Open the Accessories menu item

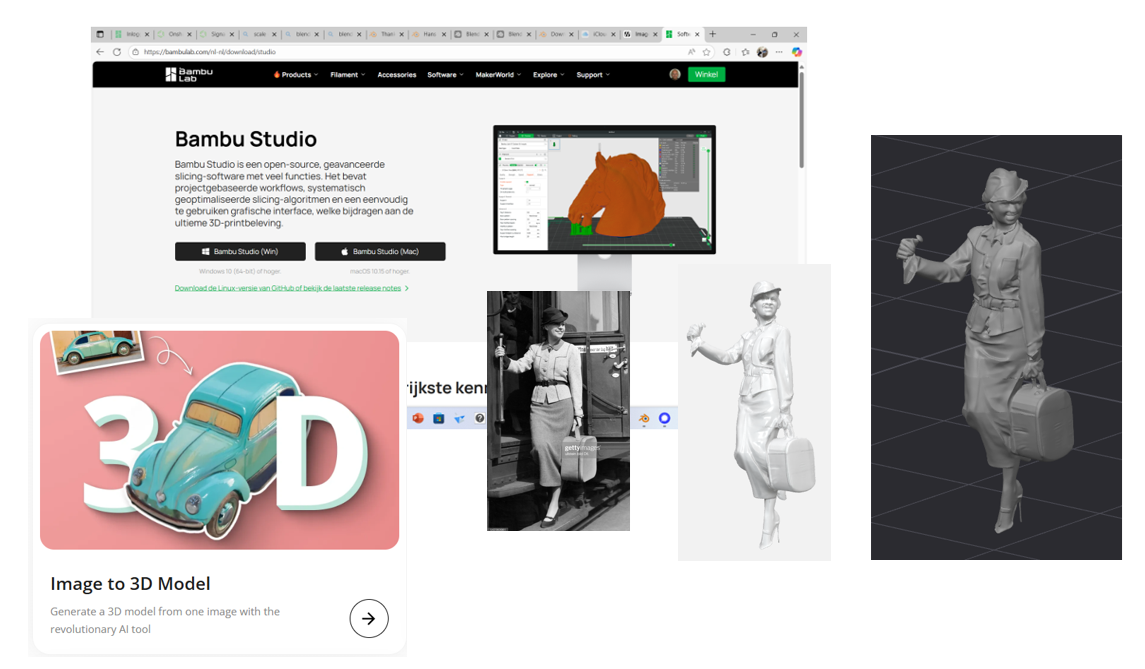click(x=396, y=75)
